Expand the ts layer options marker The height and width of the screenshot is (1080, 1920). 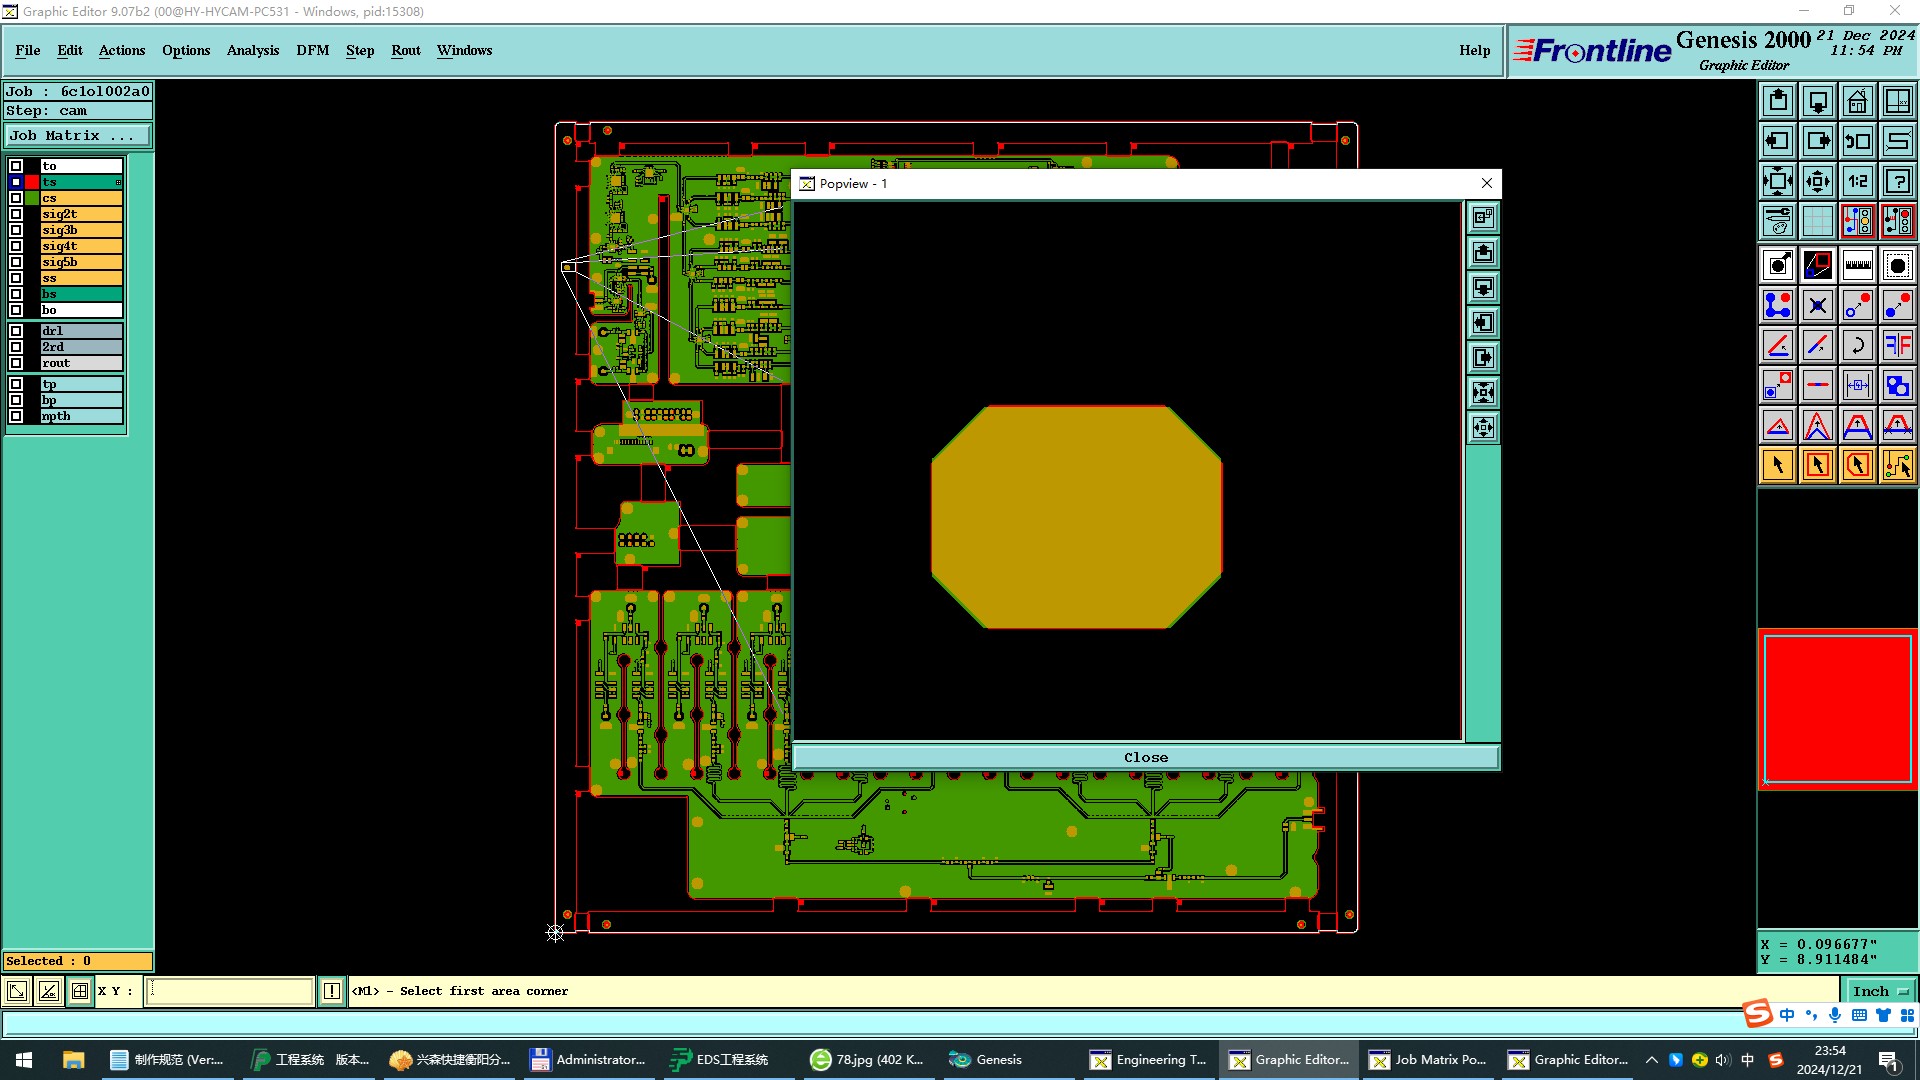pos(118,182)
